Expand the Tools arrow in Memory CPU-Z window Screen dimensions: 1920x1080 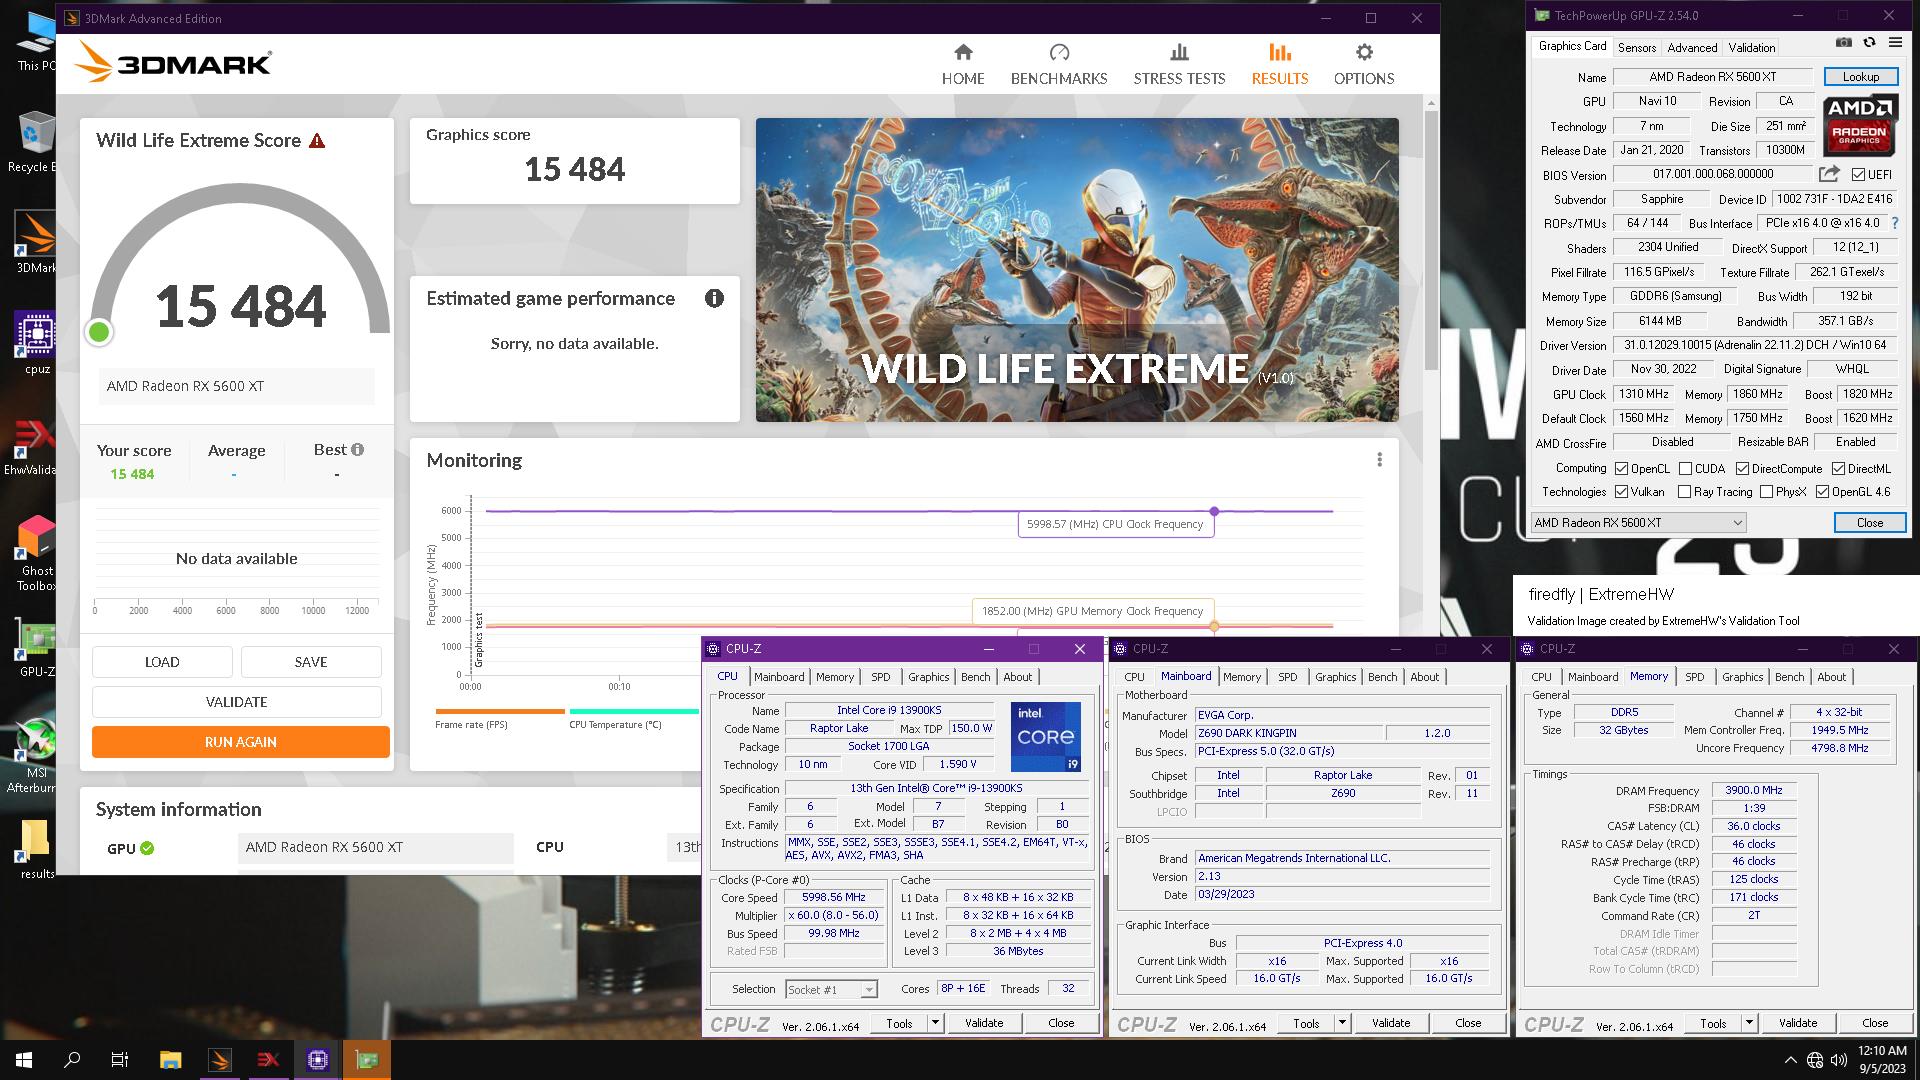[1749, 1023]
